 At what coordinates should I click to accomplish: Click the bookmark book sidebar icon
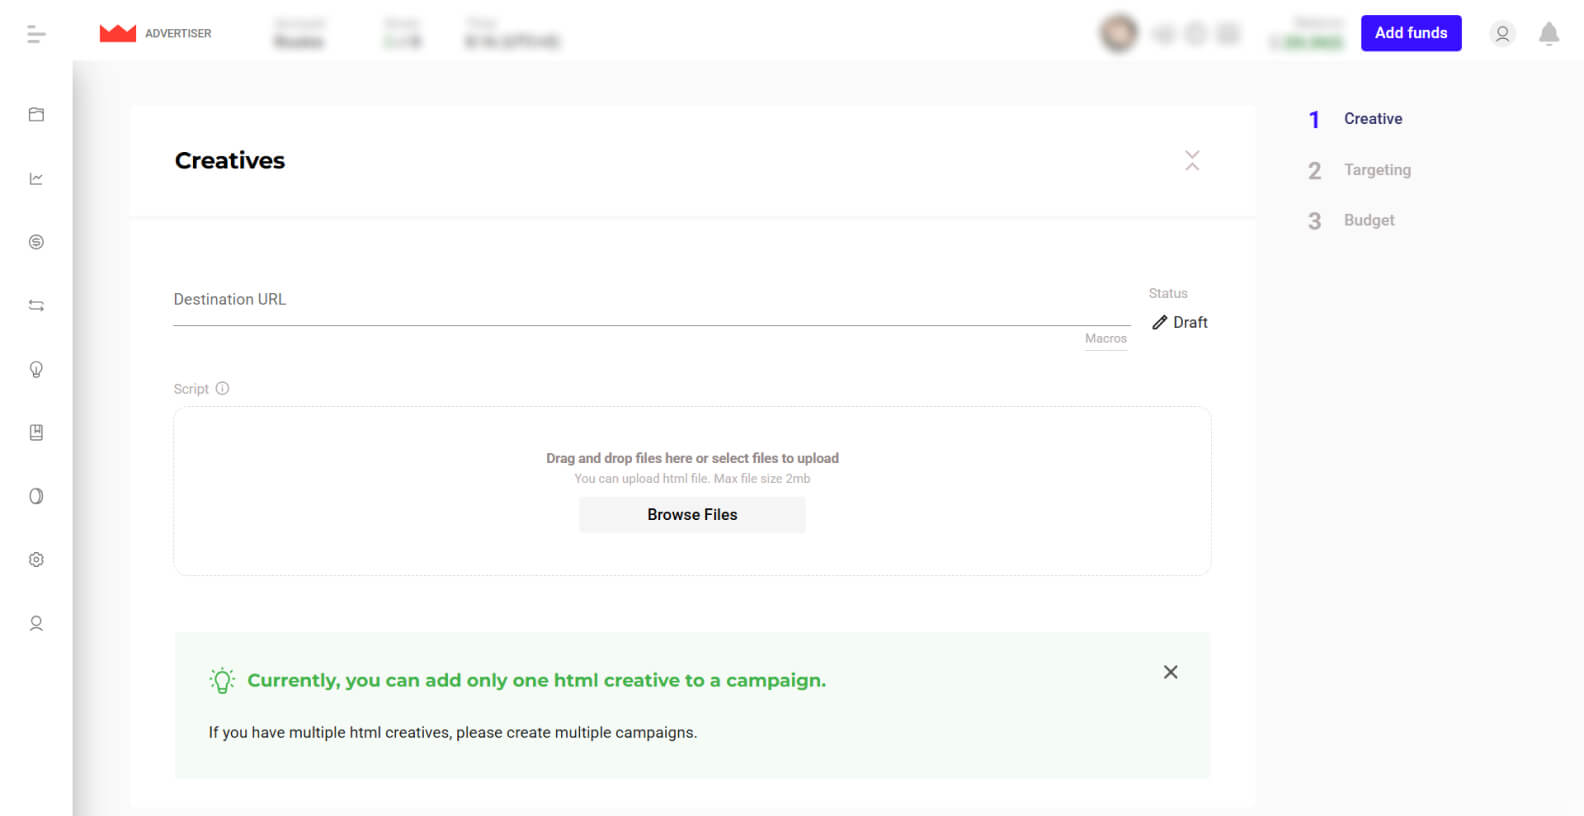tap(36, 433)
